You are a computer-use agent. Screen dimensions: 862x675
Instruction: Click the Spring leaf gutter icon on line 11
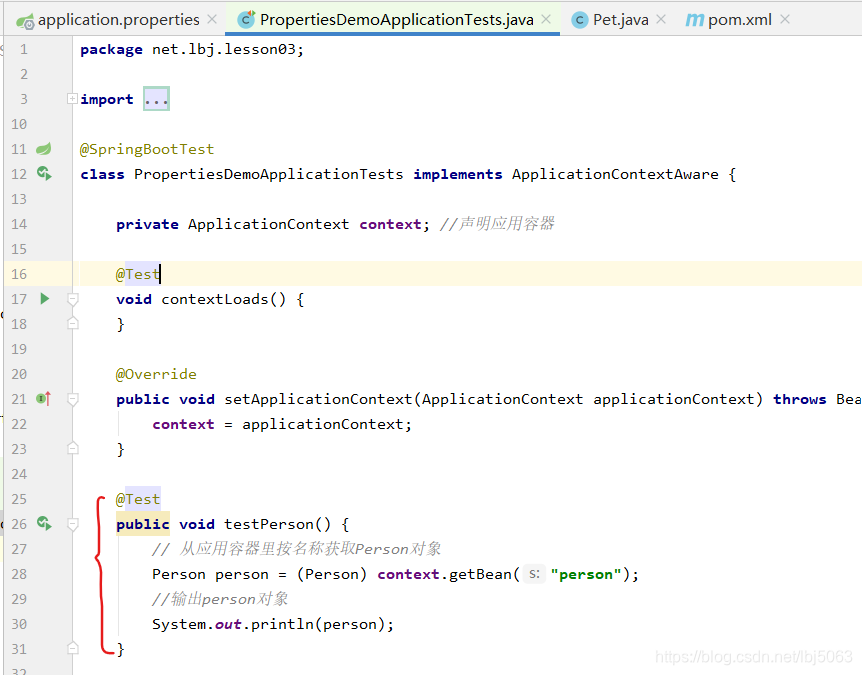[x=44, y=148]
